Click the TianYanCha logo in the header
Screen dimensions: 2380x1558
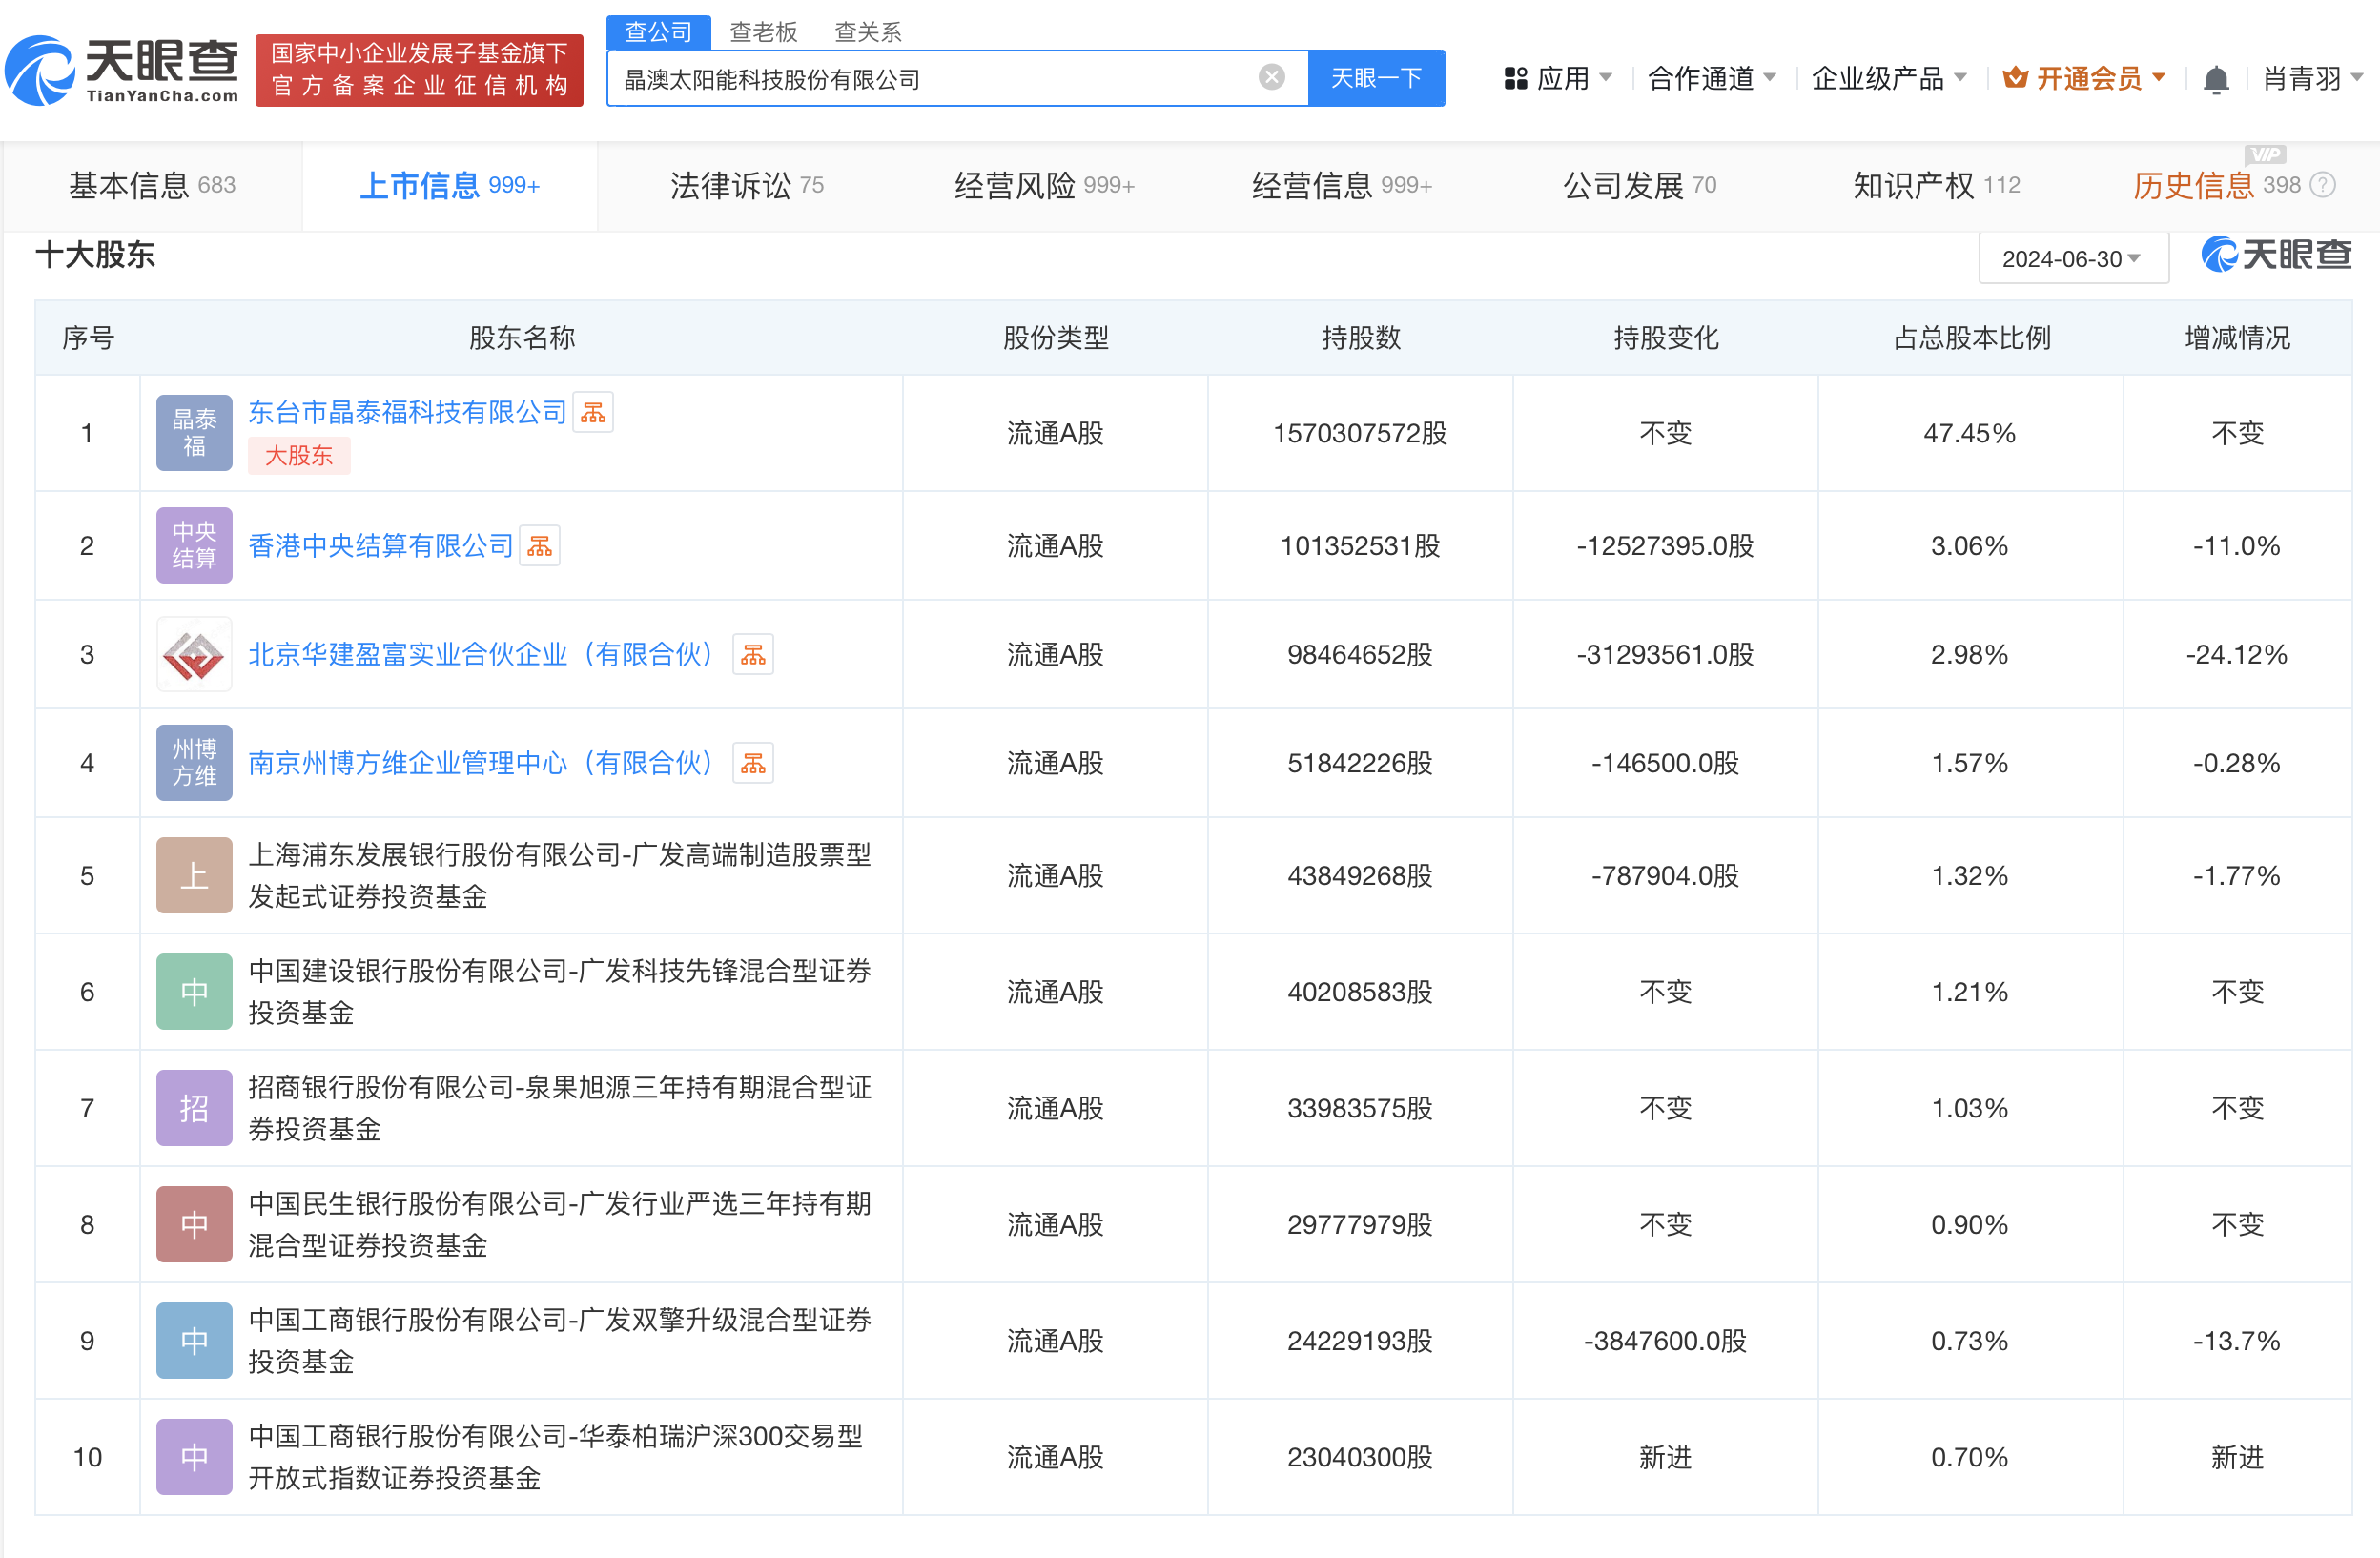click(x=122, y=70)
